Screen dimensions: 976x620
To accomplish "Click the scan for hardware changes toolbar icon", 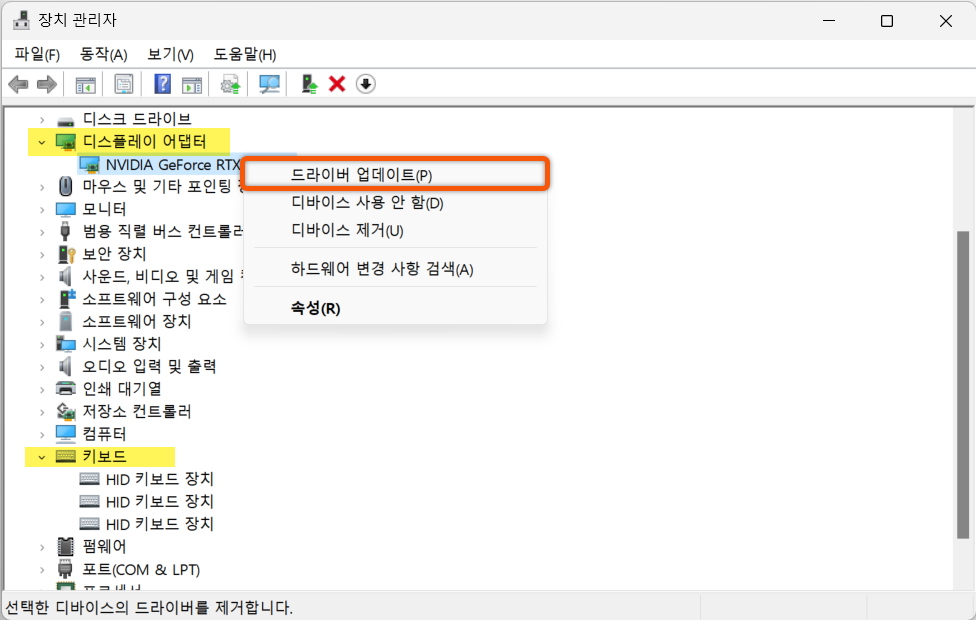I will (x=268, y=84).
